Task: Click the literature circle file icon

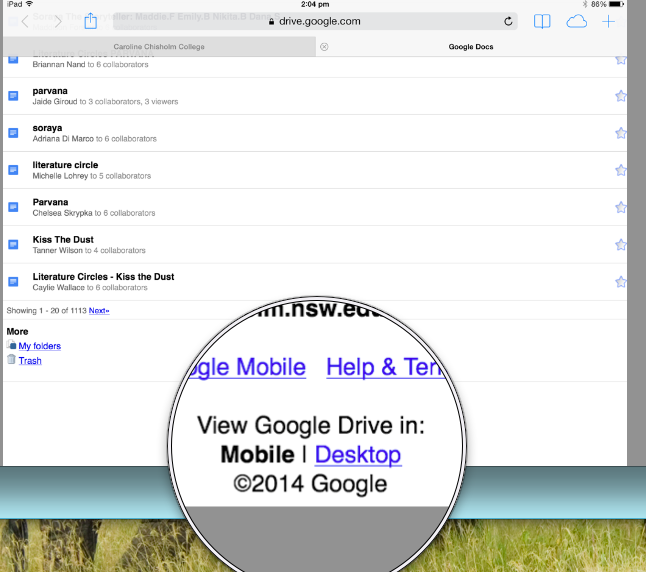Action: pos(13,170)
